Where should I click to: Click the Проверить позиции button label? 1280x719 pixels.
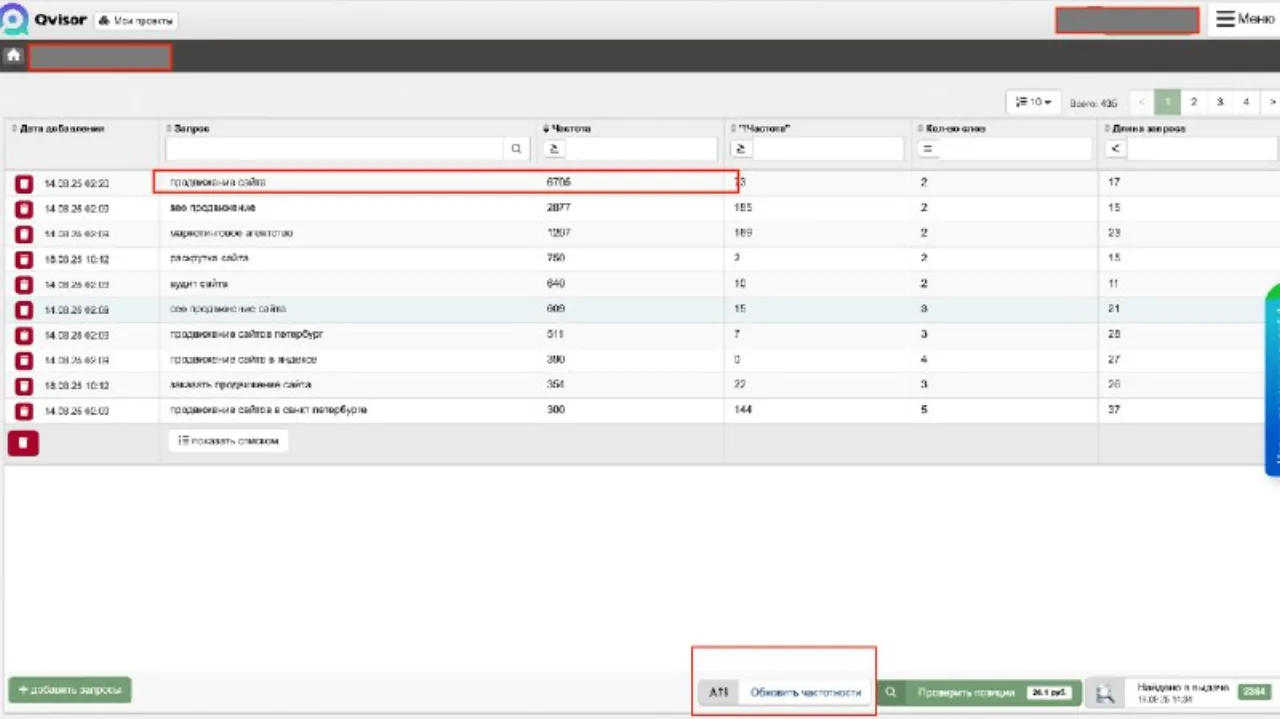point(966,692)
